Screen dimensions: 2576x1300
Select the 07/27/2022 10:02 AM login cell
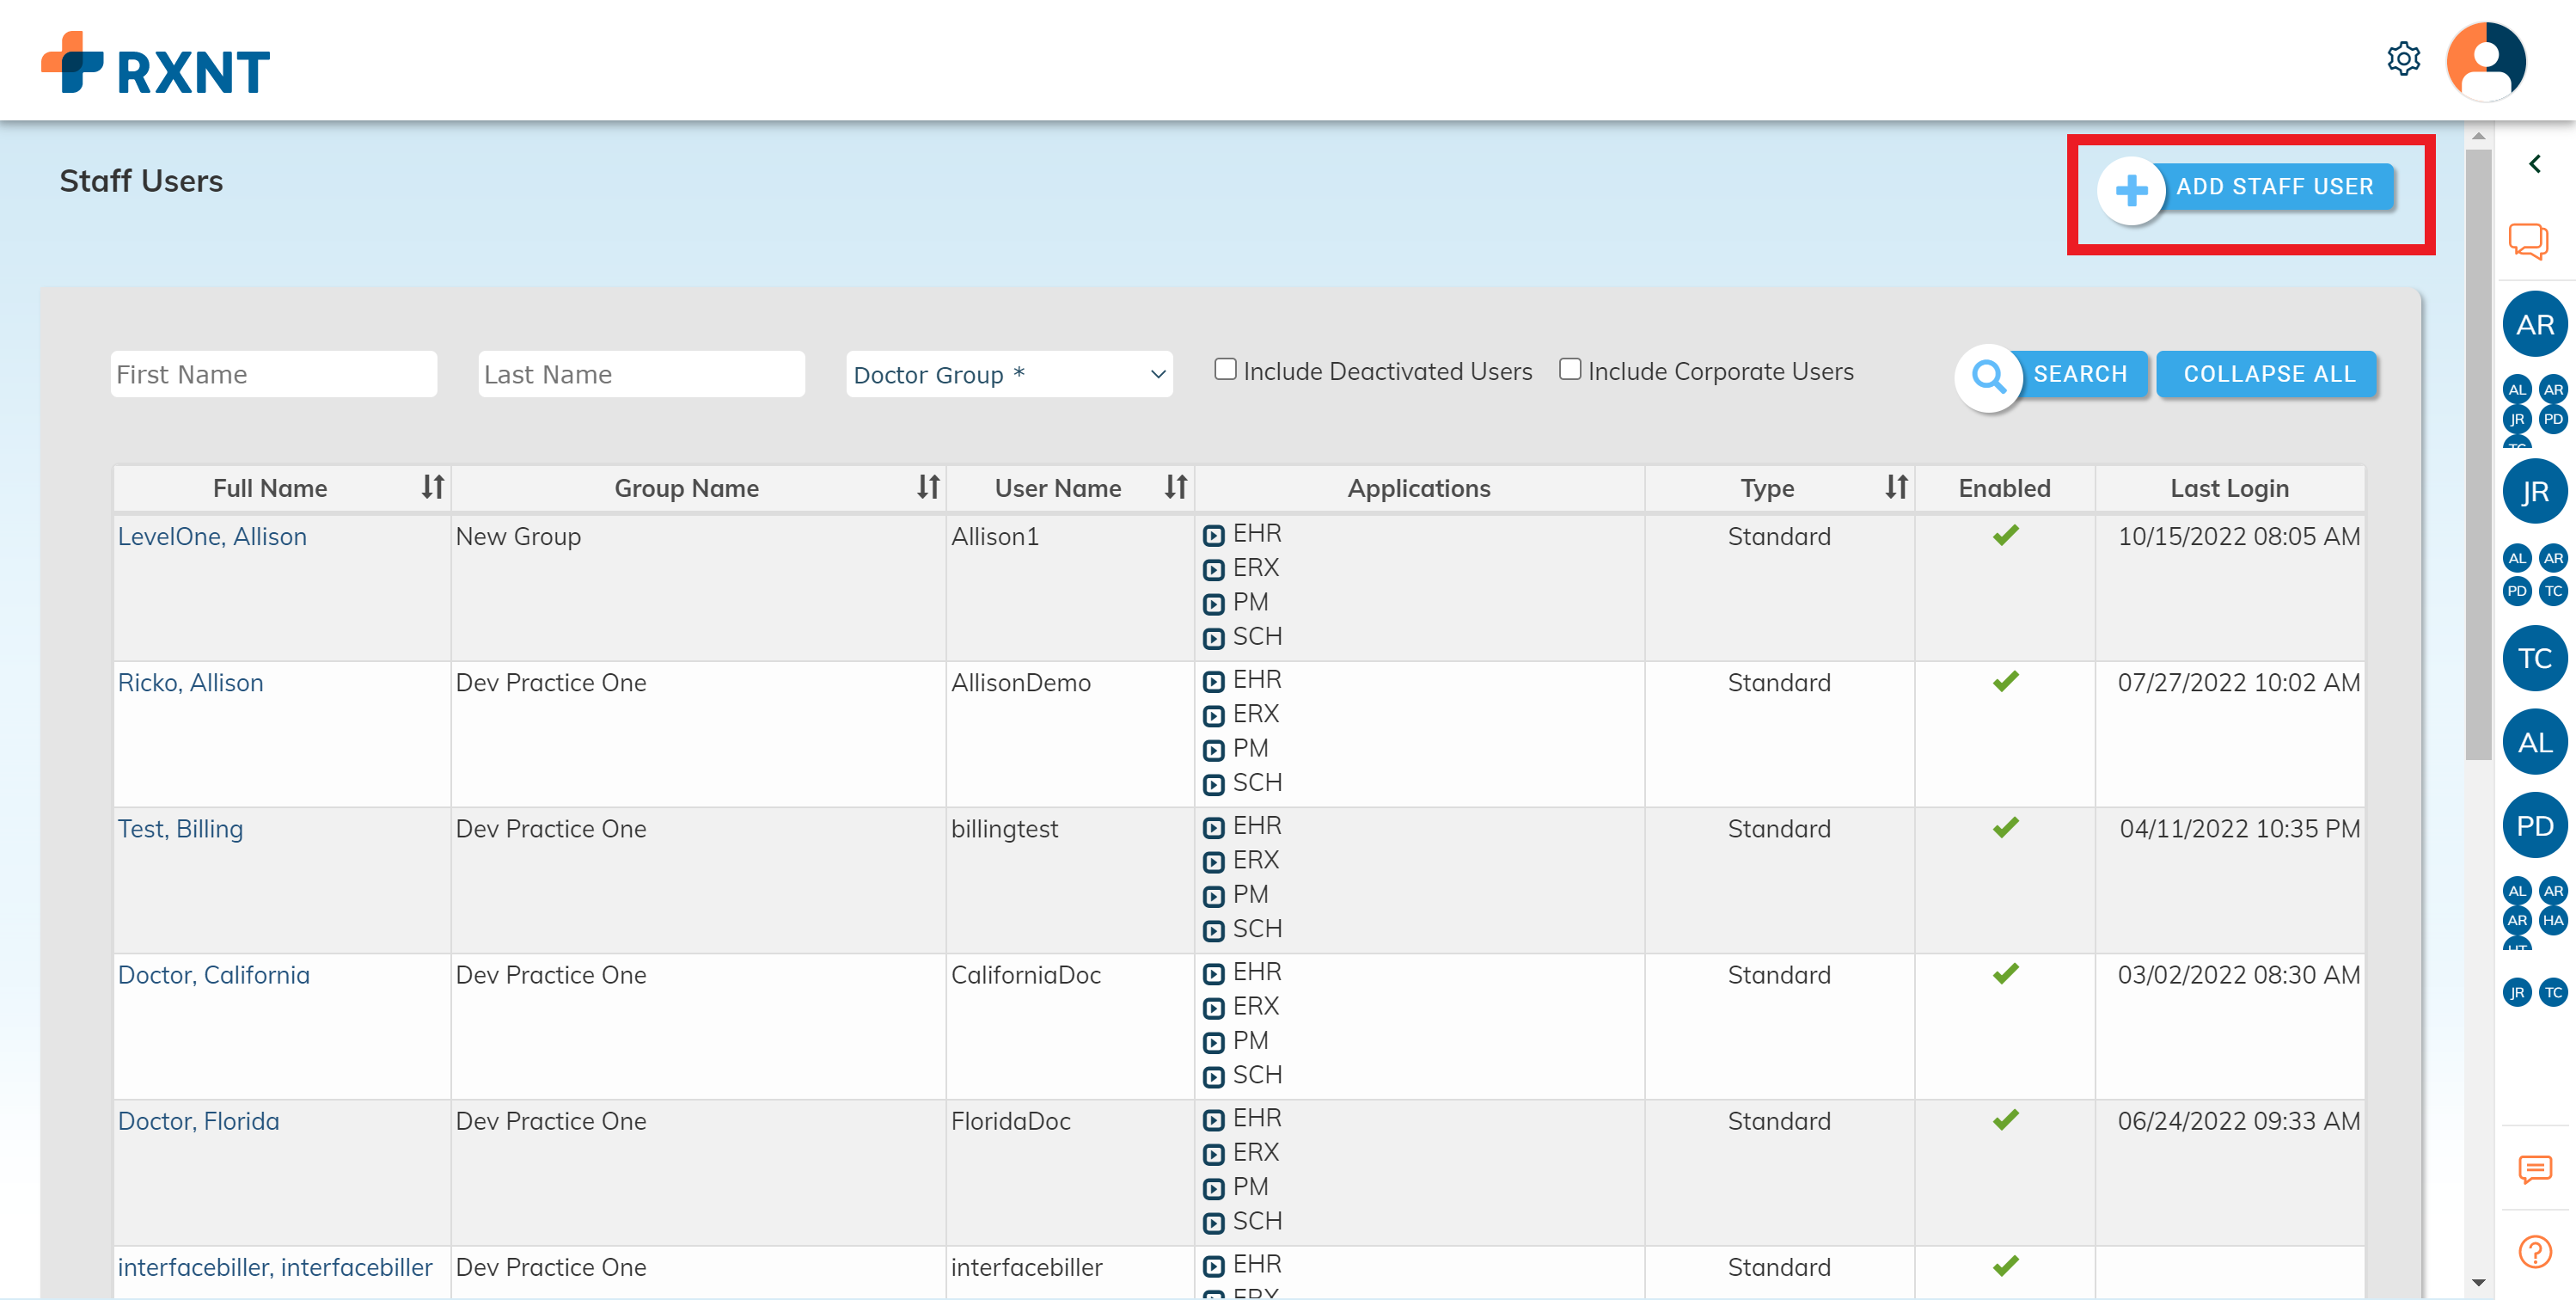(2230, 734)
